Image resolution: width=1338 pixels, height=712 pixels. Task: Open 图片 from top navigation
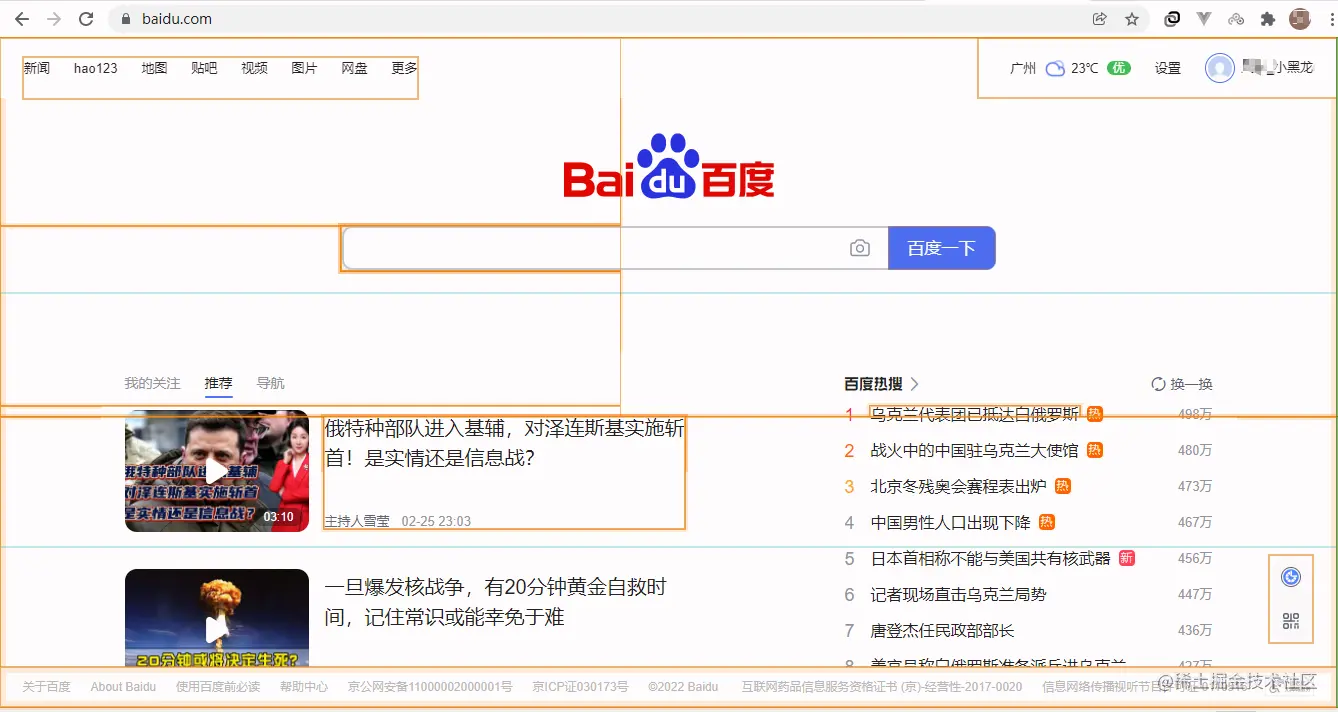304,68
